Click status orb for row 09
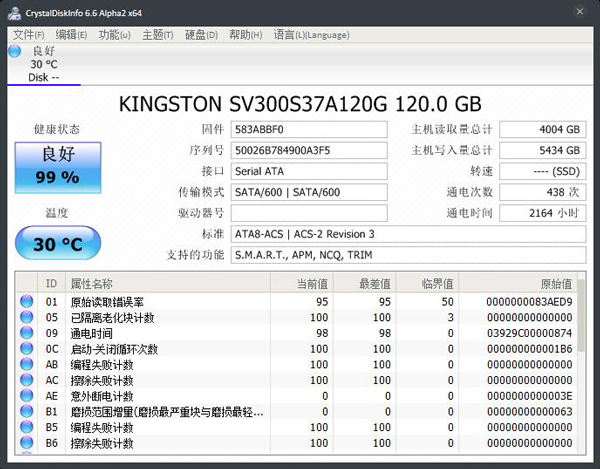The height and width of the screenshot is (469, 600). tap(26, 333)
